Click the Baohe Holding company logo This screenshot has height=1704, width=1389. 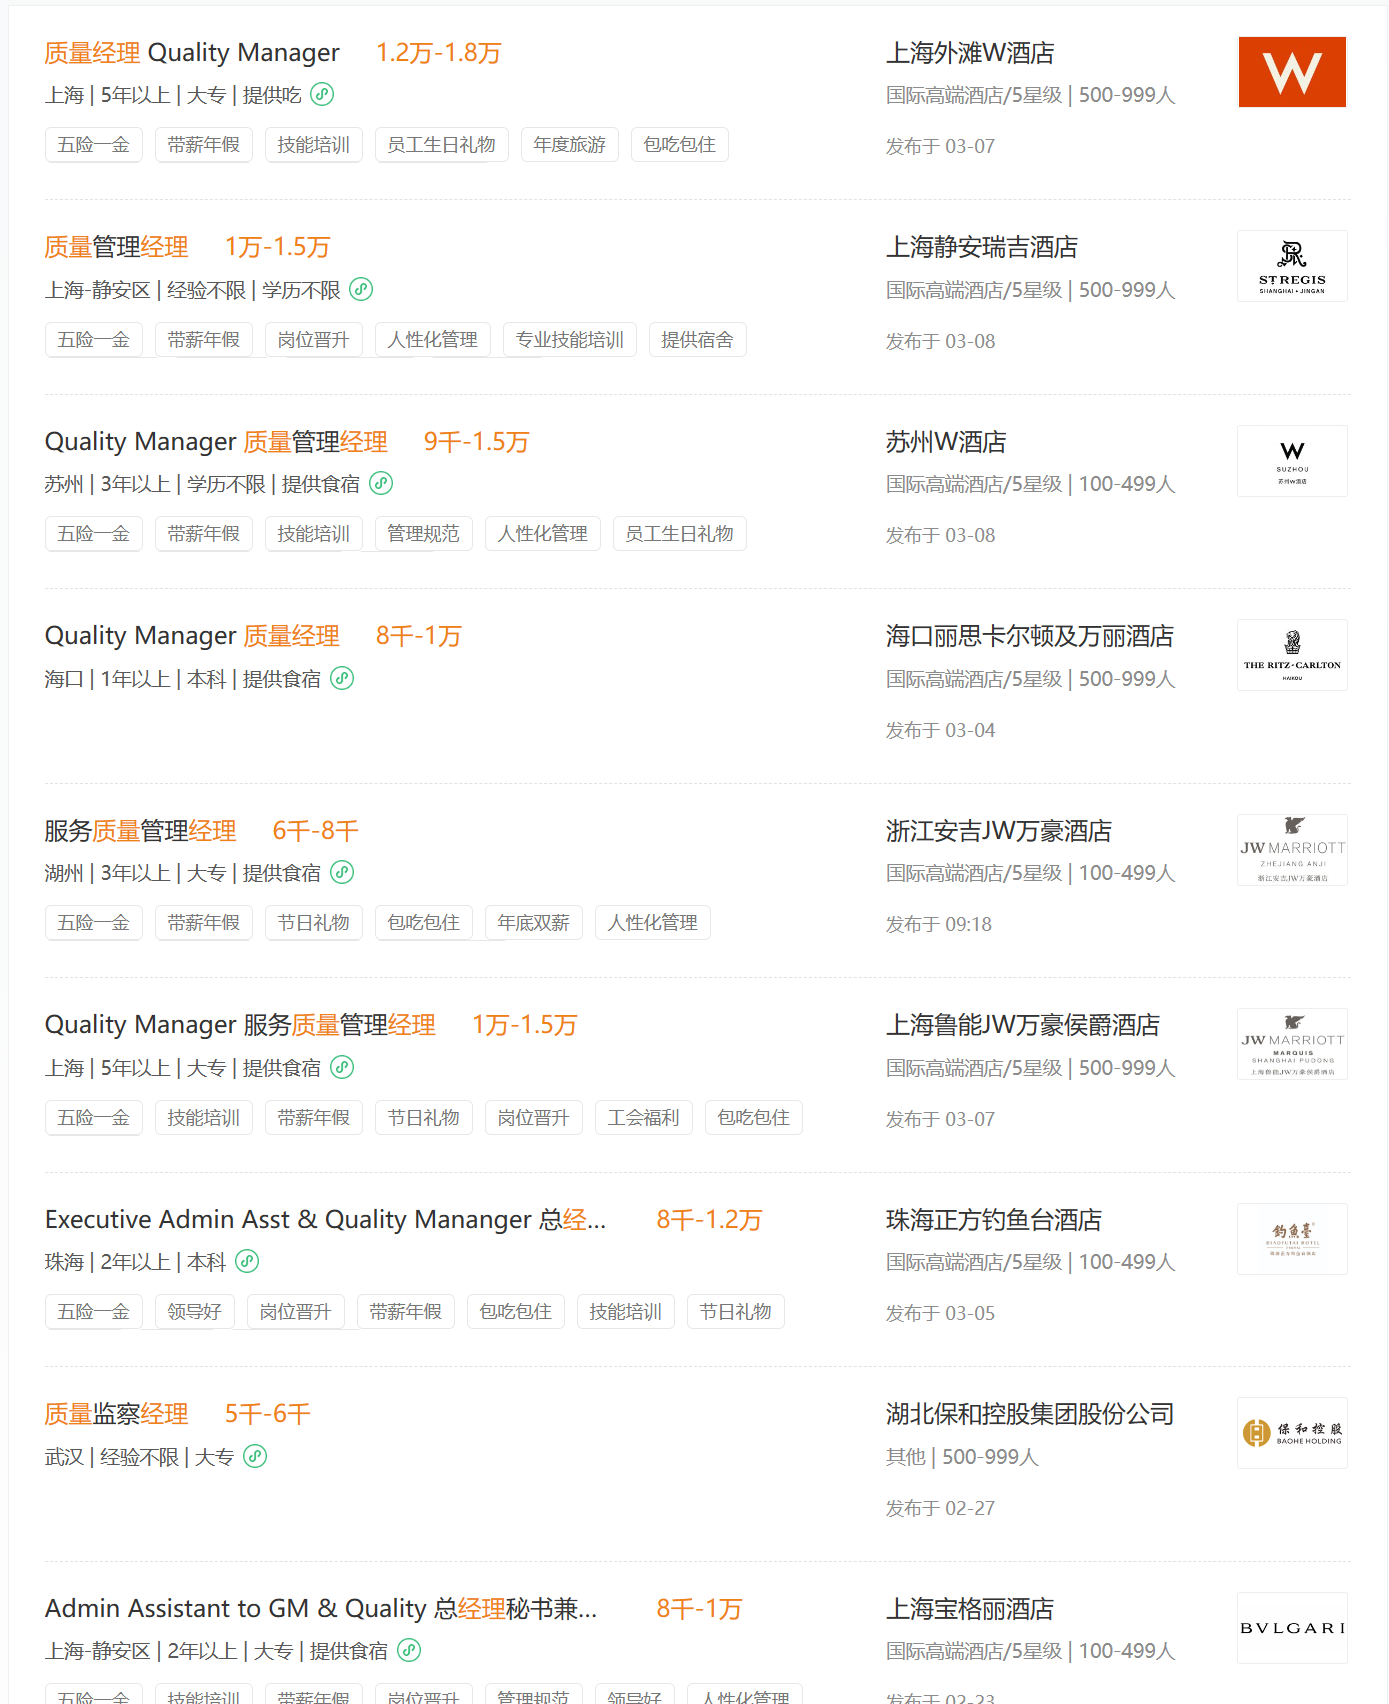pyautogui.click(x=1291, y=1433)
